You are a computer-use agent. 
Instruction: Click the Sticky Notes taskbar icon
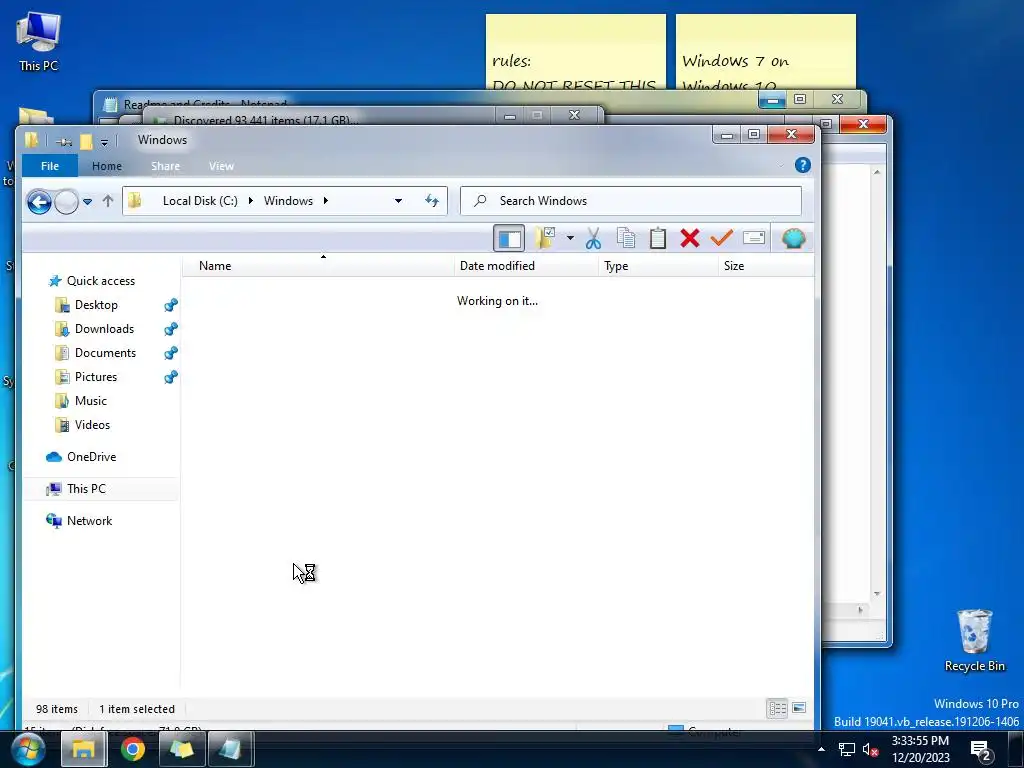[x=181, y=749]
